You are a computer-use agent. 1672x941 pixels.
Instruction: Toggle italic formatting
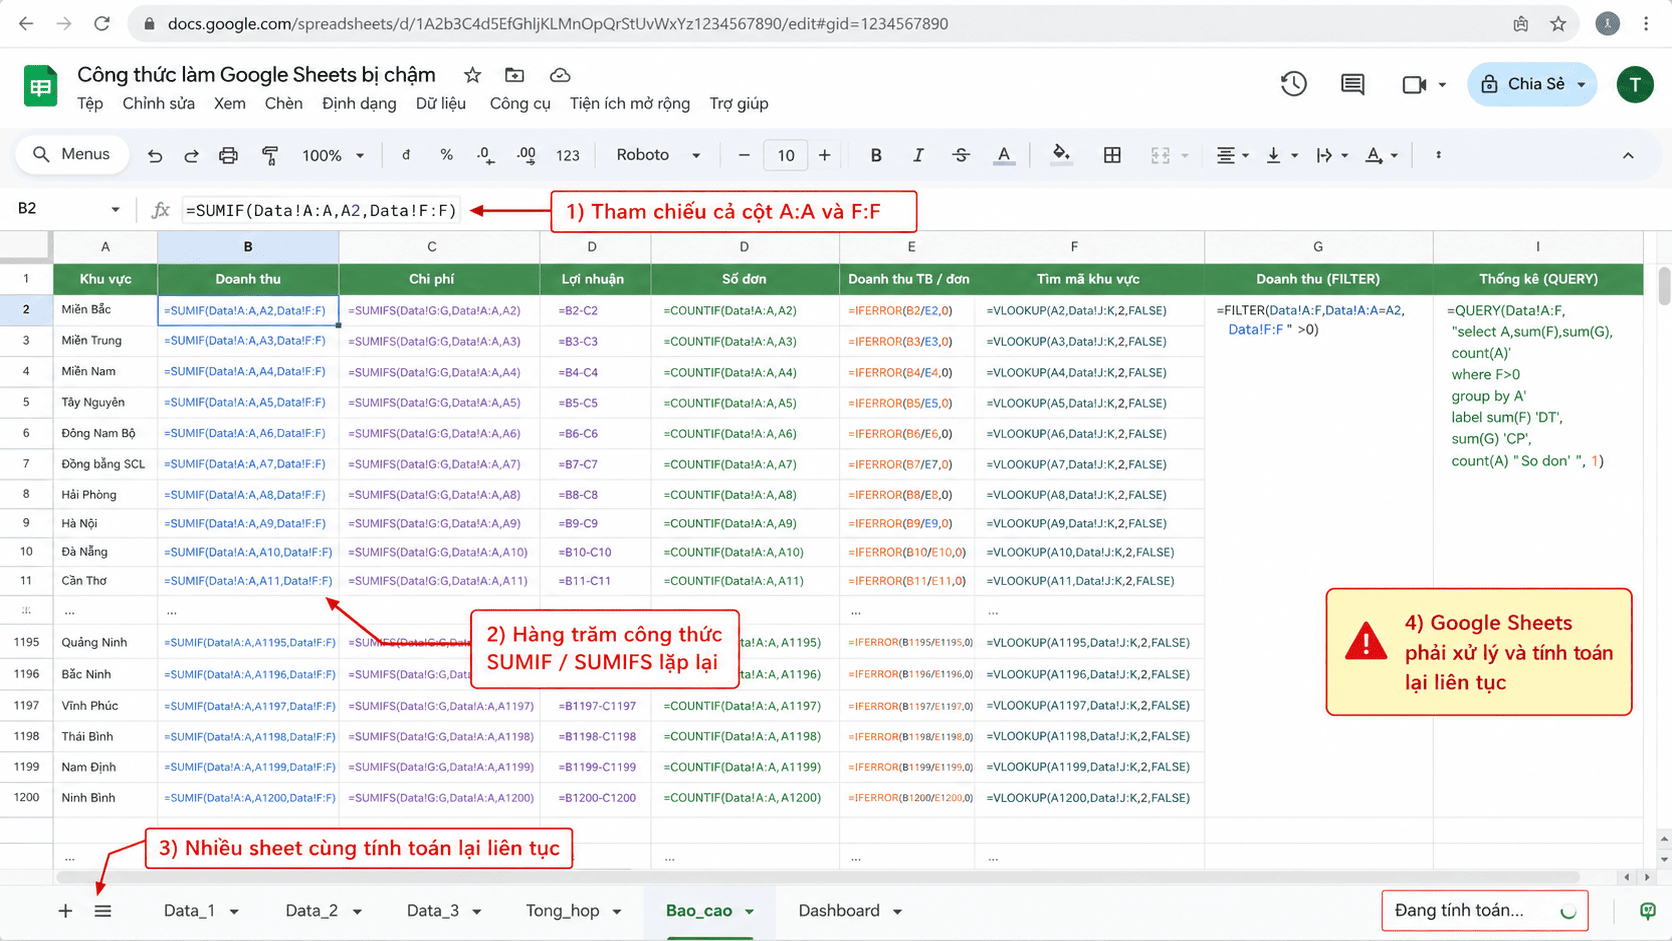[918, 155]
